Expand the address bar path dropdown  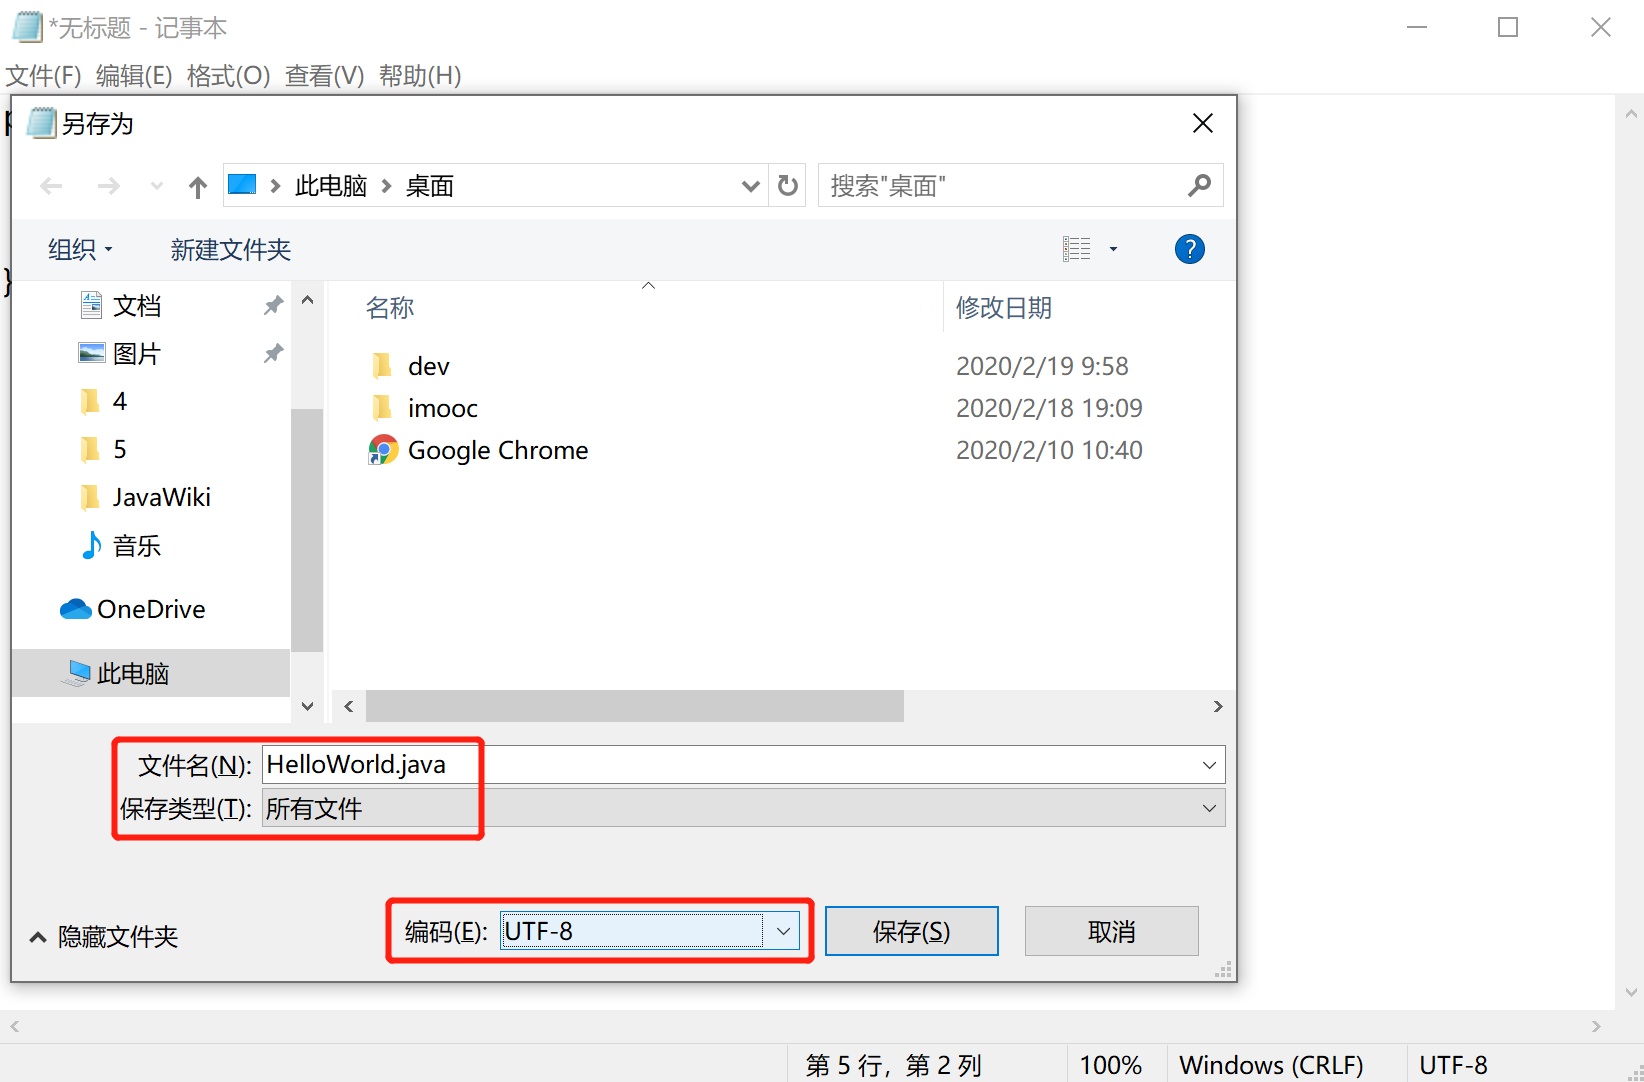750,186
